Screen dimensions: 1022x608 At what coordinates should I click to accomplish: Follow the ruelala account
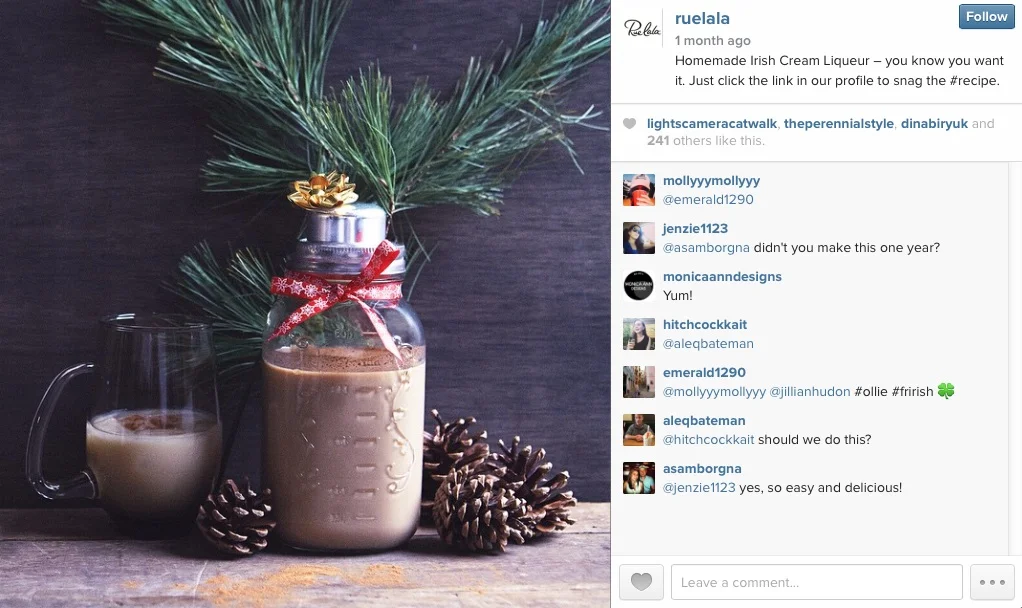click(x=986, y=16)
